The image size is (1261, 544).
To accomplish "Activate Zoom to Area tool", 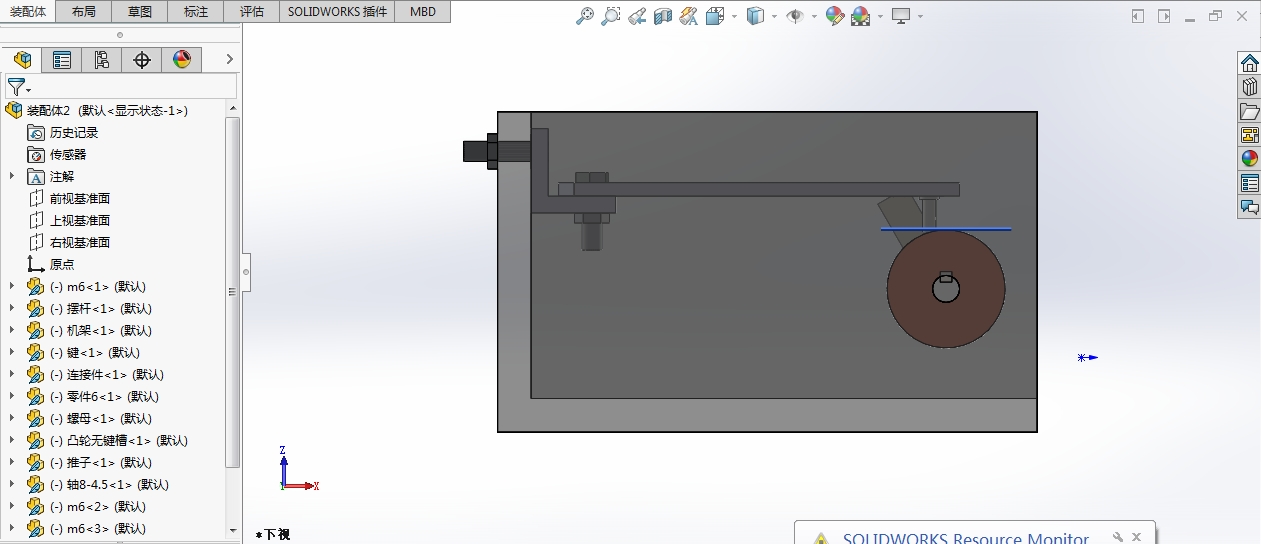I will pos(611,16).
